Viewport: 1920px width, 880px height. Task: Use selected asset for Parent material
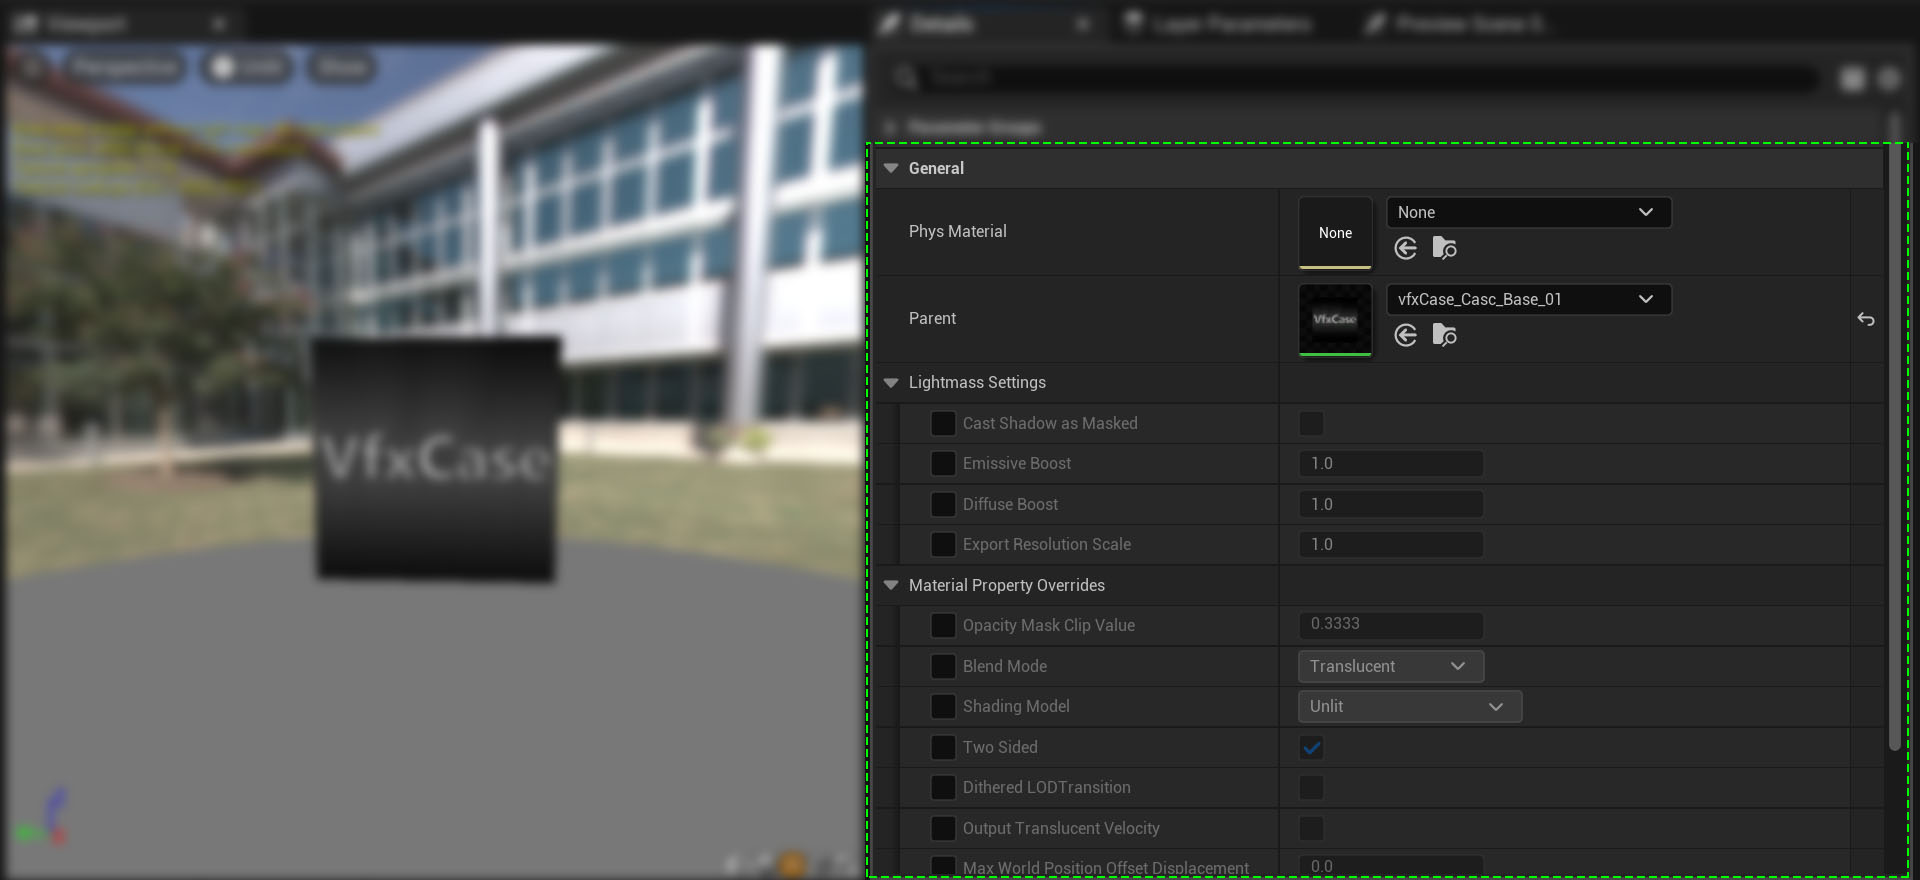1405,335
